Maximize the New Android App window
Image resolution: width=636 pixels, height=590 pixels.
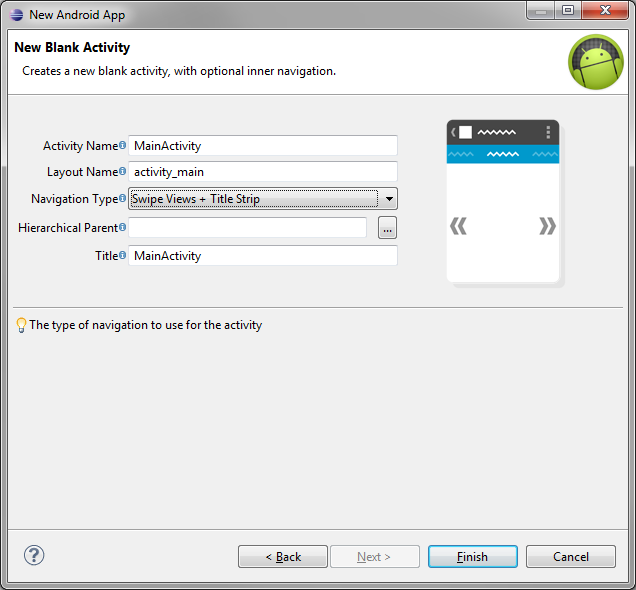point(568,11)
